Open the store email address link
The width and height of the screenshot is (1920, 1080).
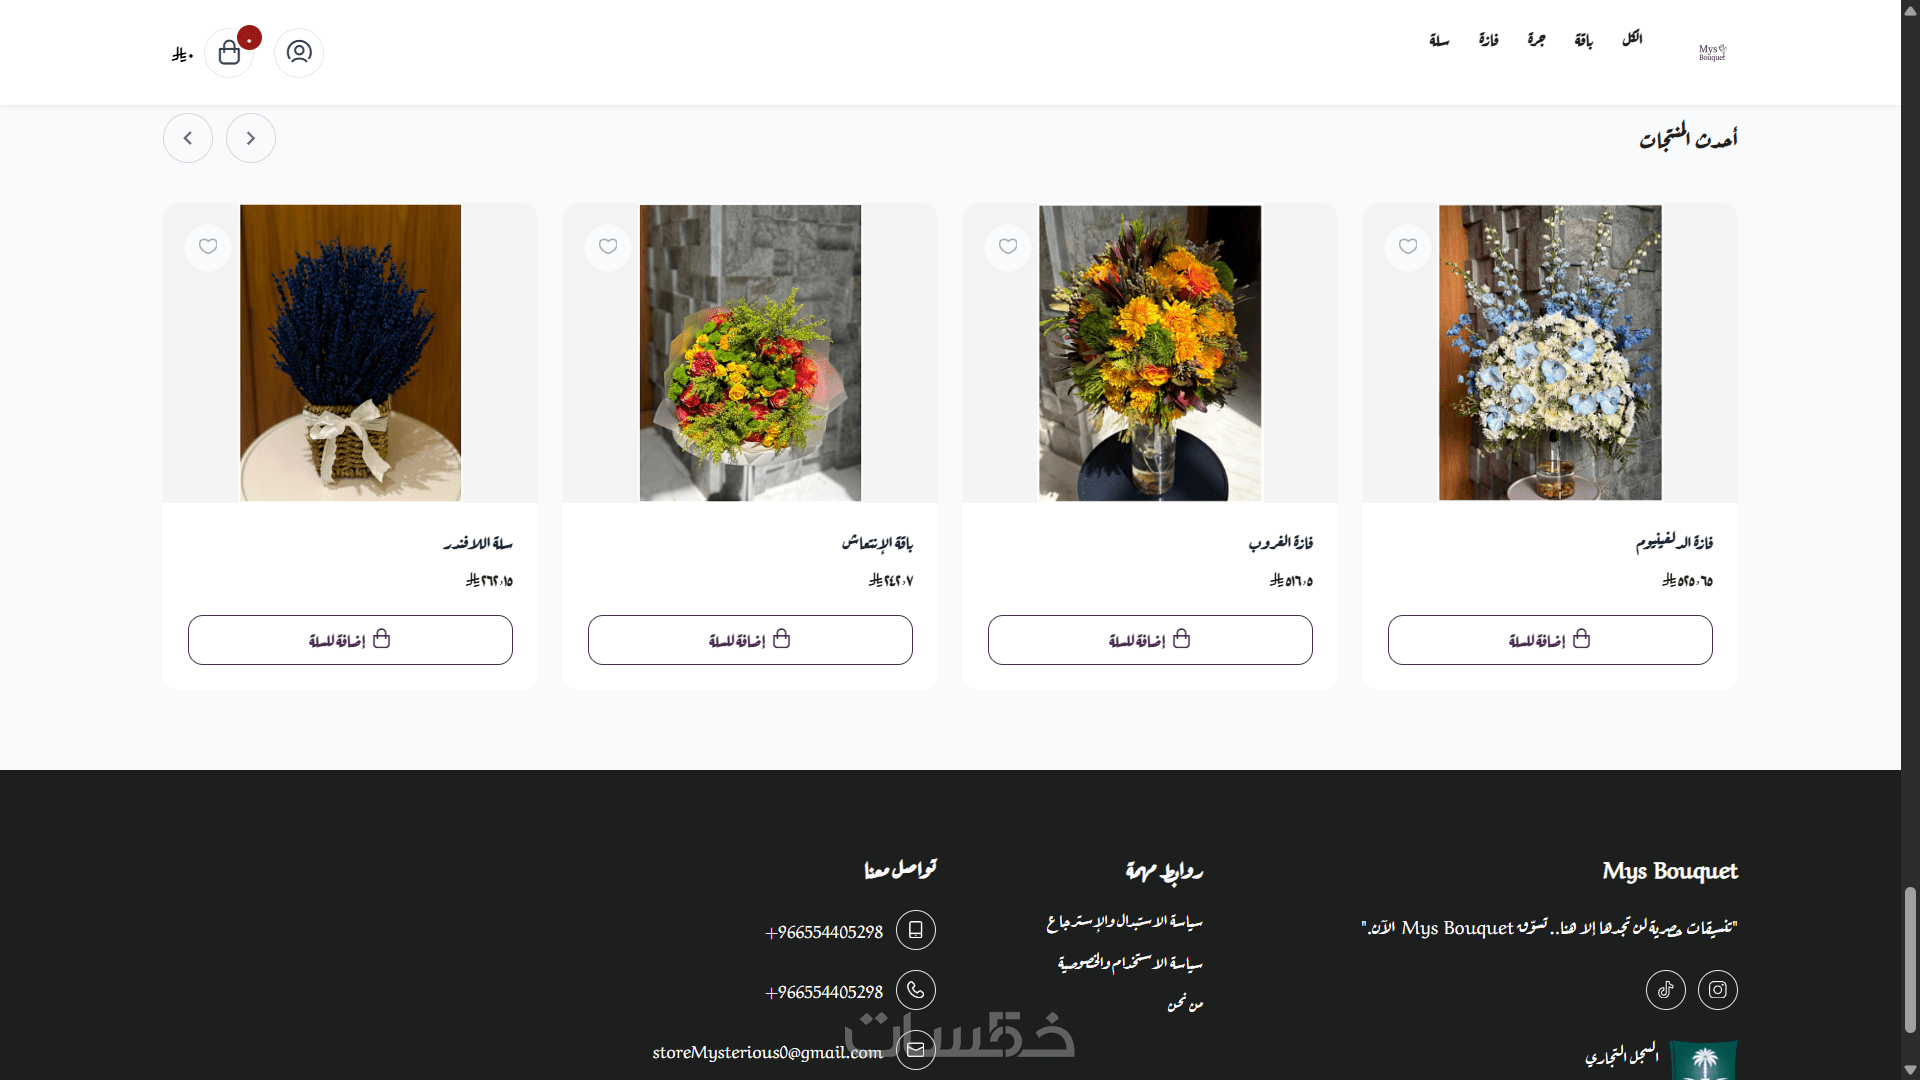pyautogui.click(x=767, y=1052)
